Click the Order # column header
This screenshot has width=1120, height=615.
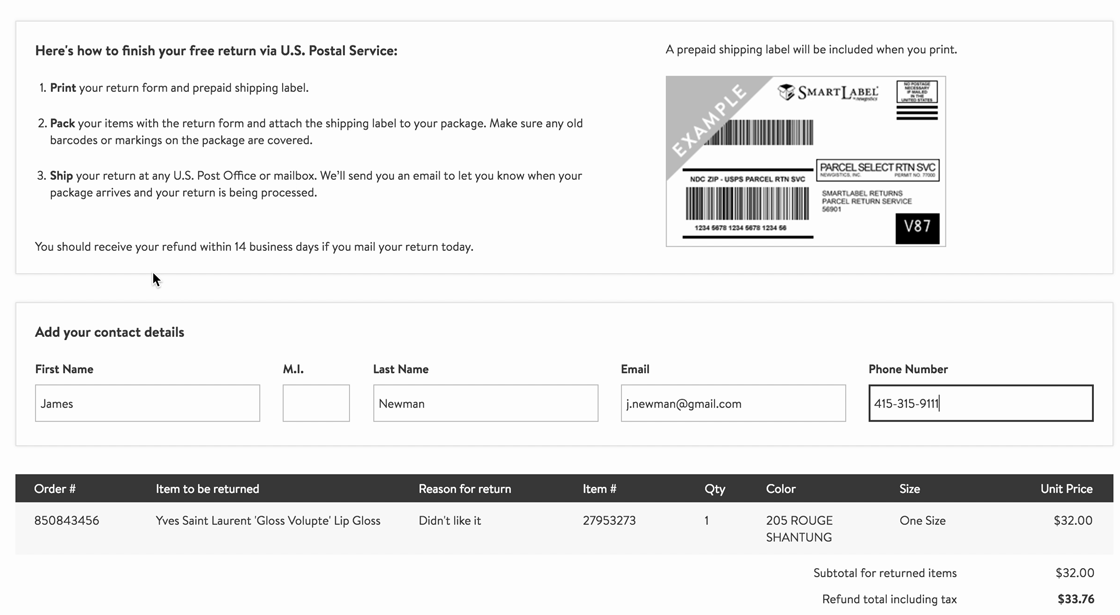(x=55, y=489)
